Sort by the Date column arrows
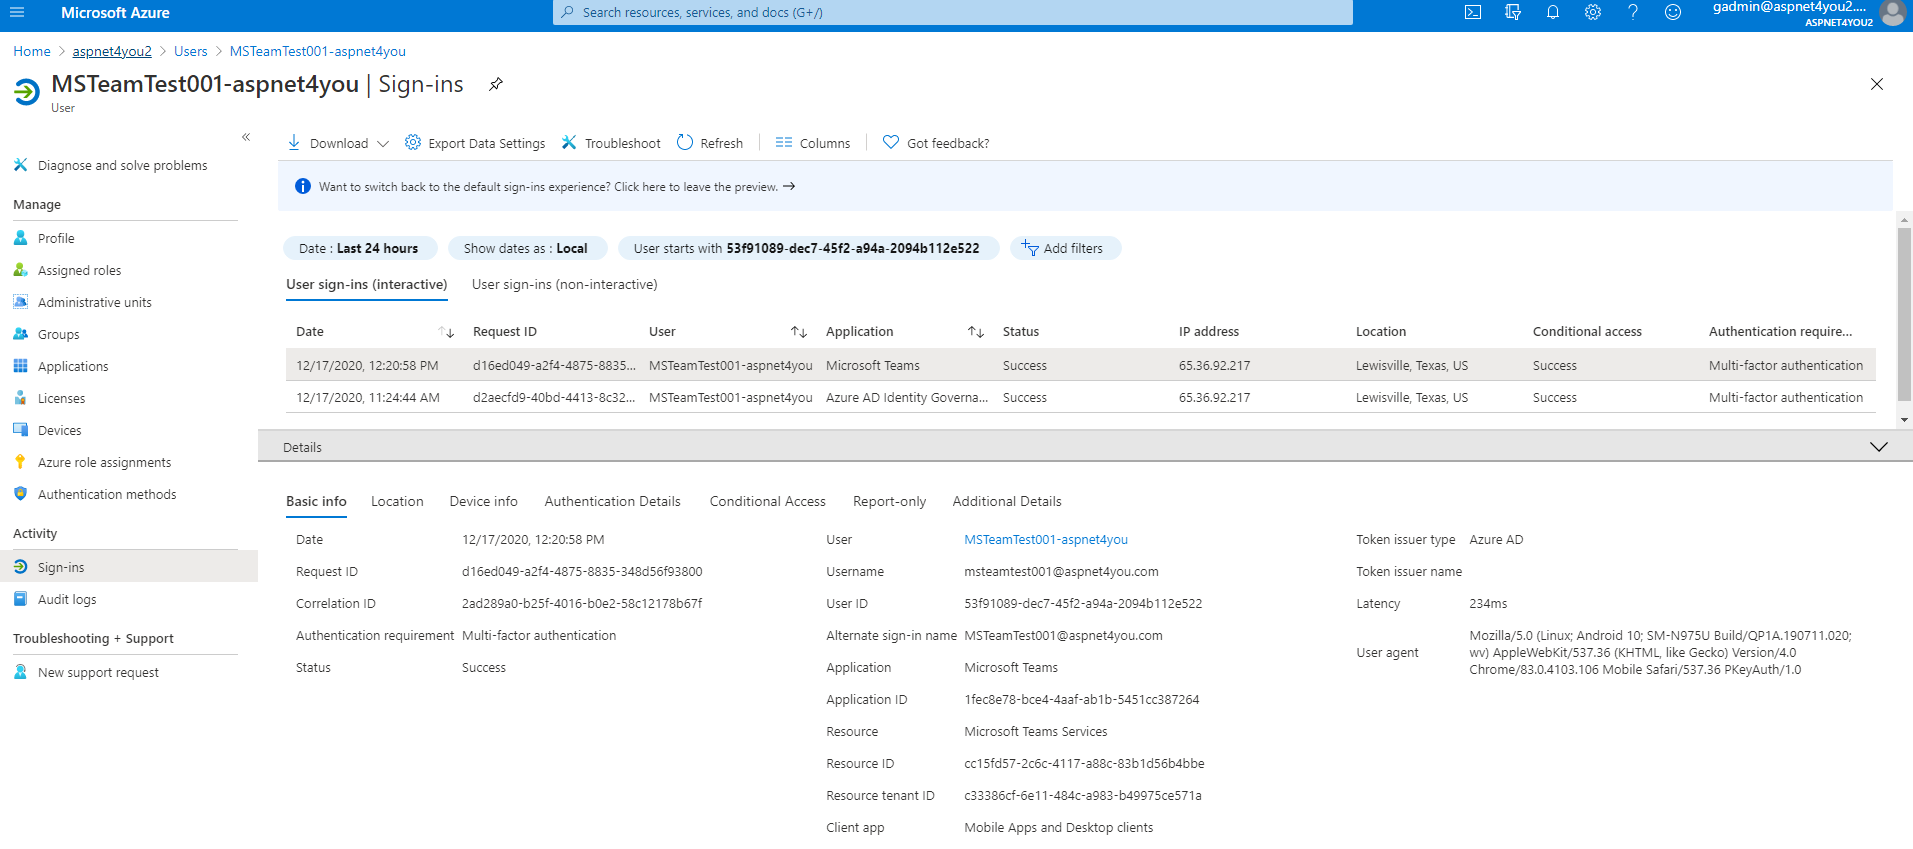1913x849 pixels. [447, 332]
